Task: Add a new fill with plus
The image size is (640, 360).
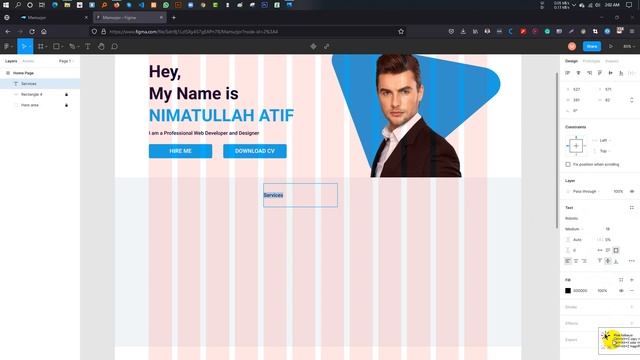Action: 632,280
